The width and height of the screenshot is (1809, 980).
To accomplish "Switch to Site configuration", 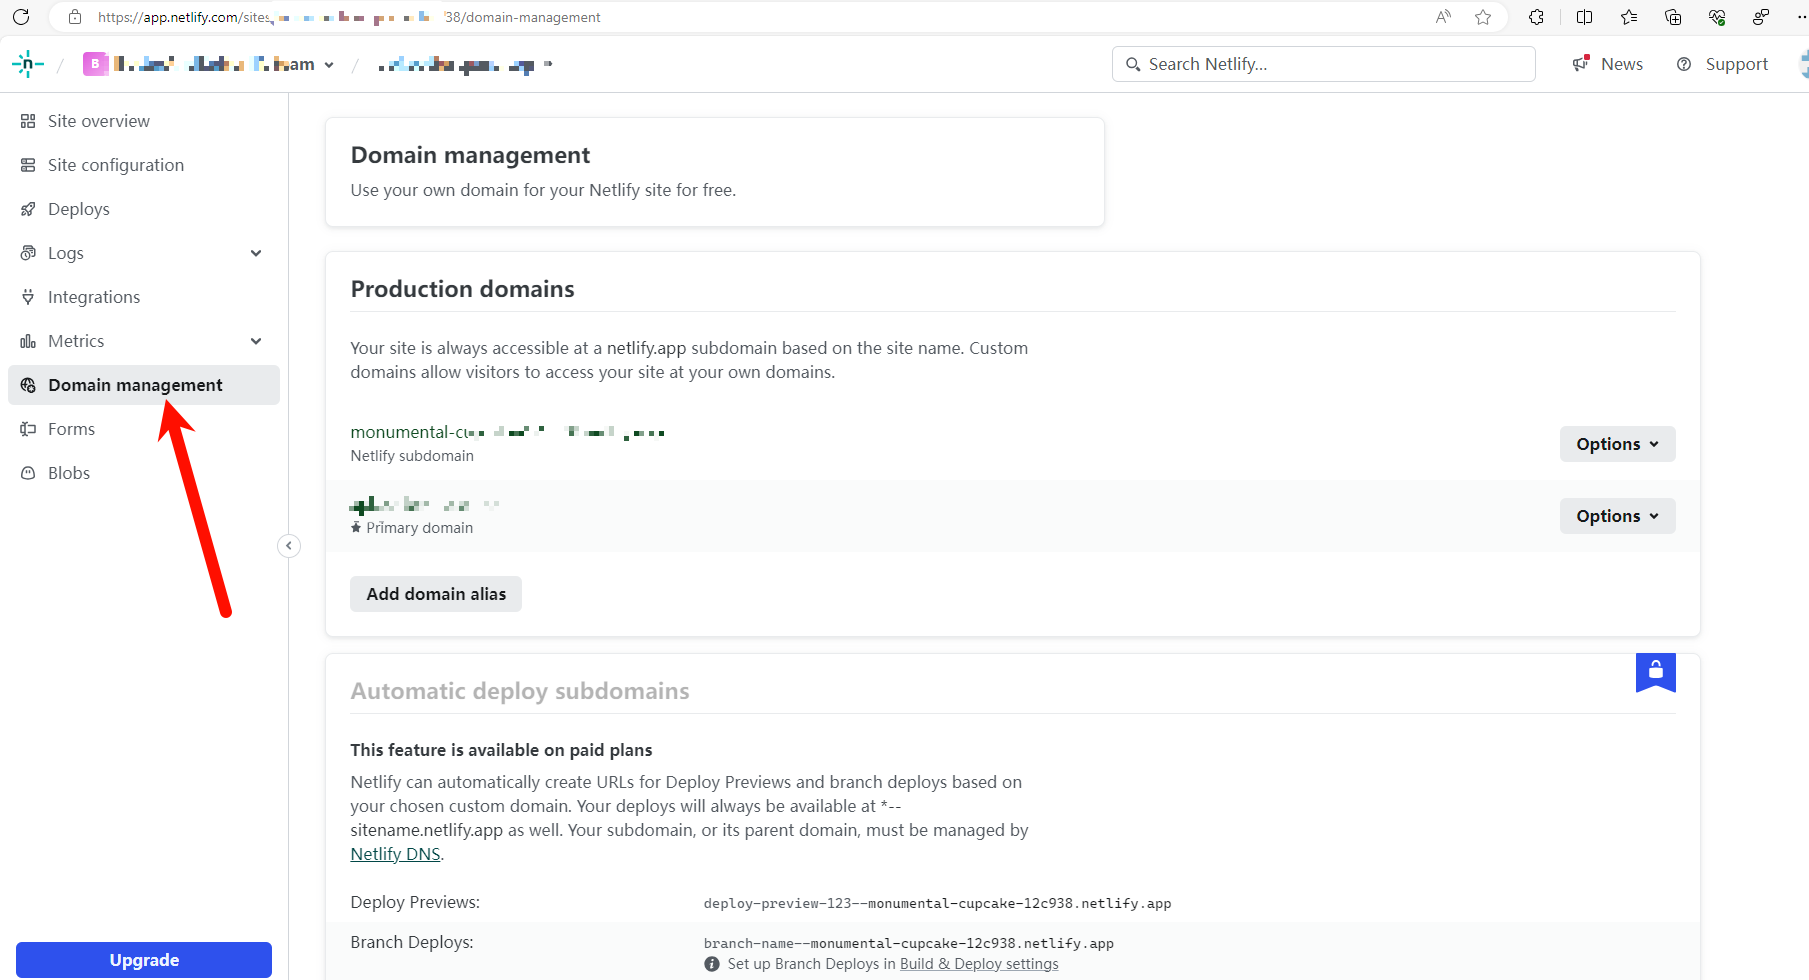I will 115,164.
